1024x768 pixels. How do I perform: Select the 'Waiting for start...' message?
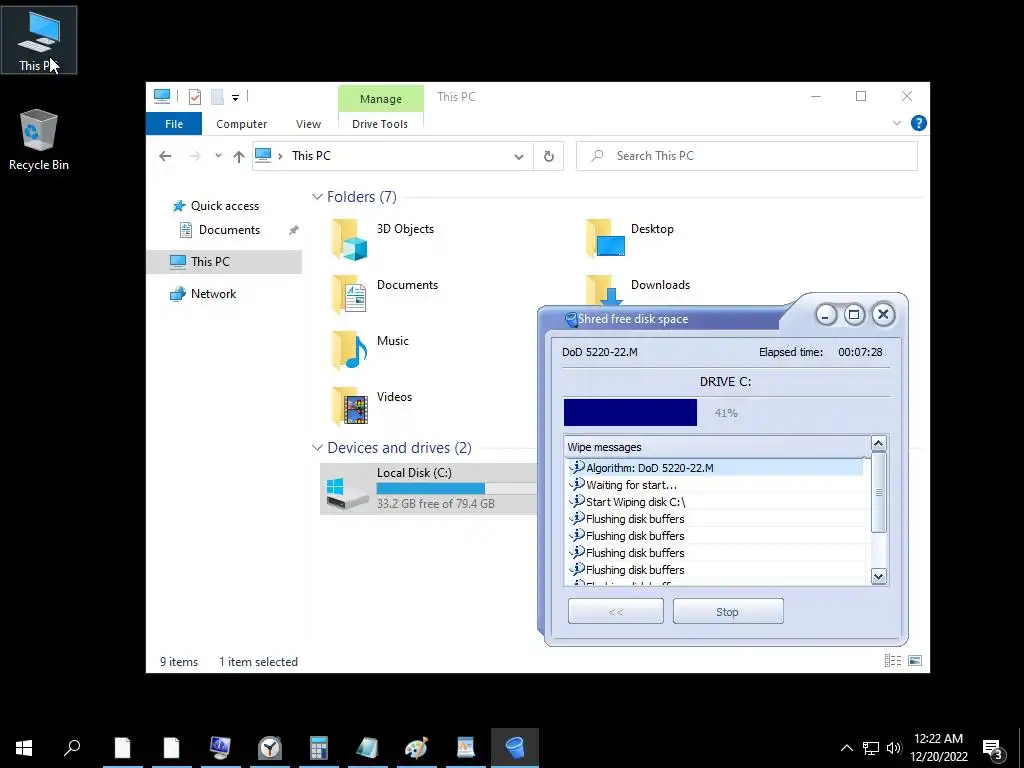pos(716,485)
